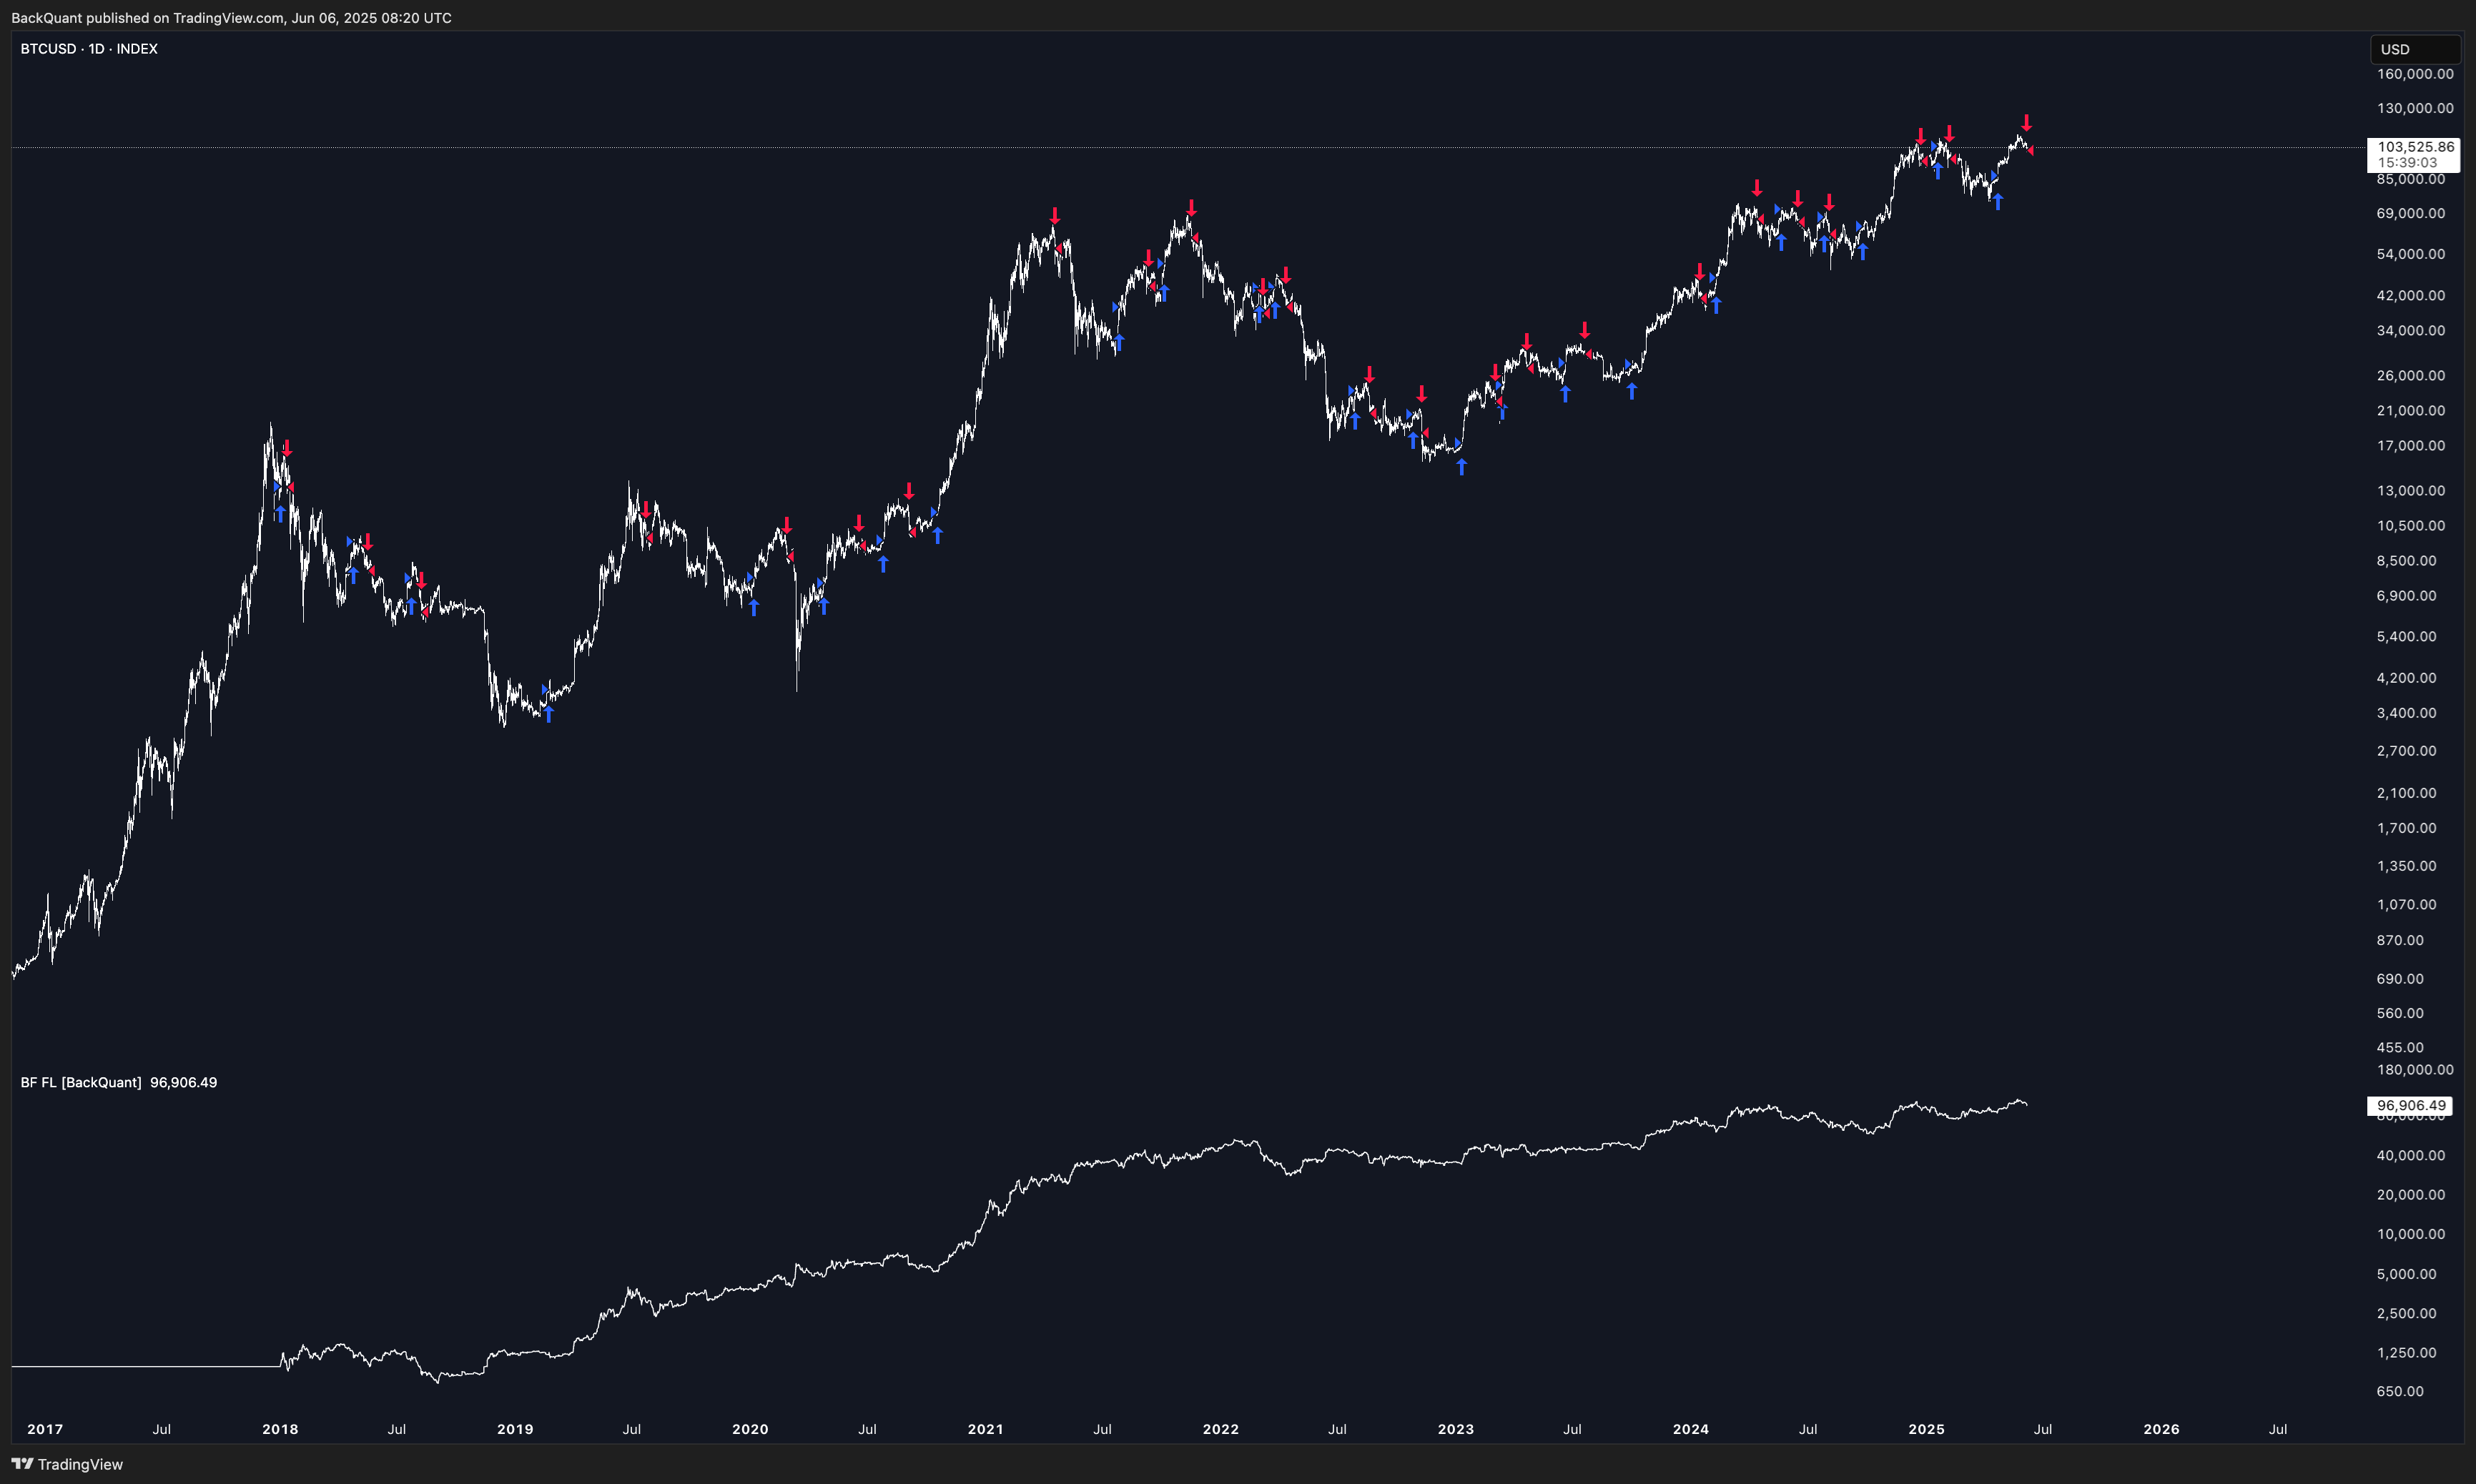
Task: Click the 650.00 label in the indicator pane
Action: tap(2400, 1391)
